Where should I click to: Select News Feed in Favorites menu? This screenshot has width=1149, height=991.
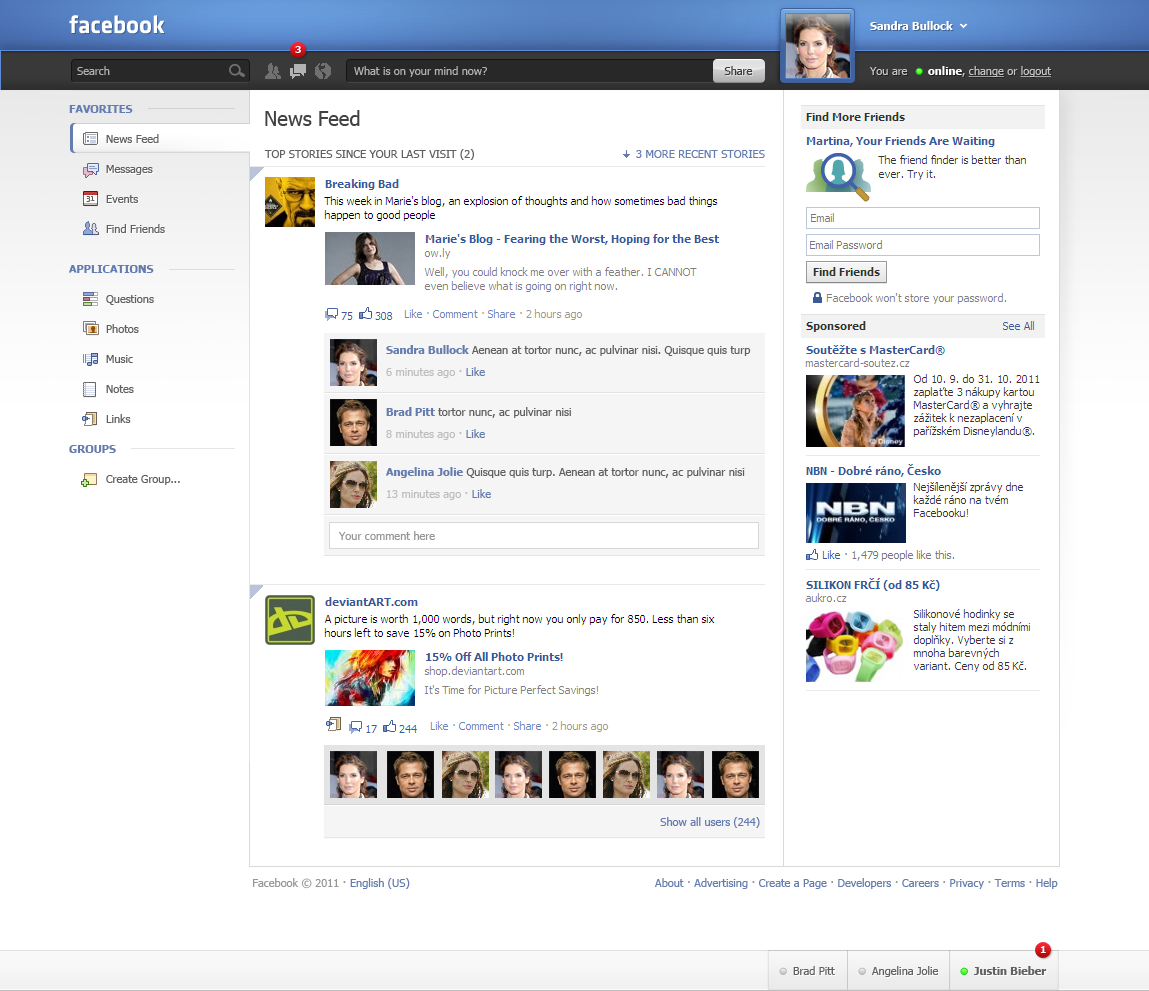(160, 139)
